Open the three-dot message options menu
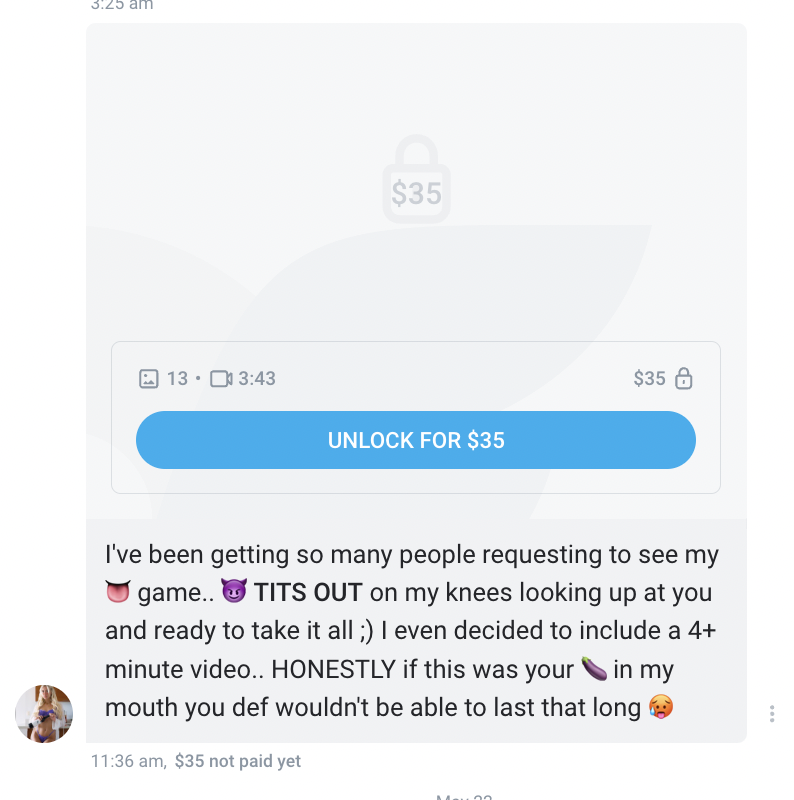This screenshot has height=800, width=794. [772, 713]
